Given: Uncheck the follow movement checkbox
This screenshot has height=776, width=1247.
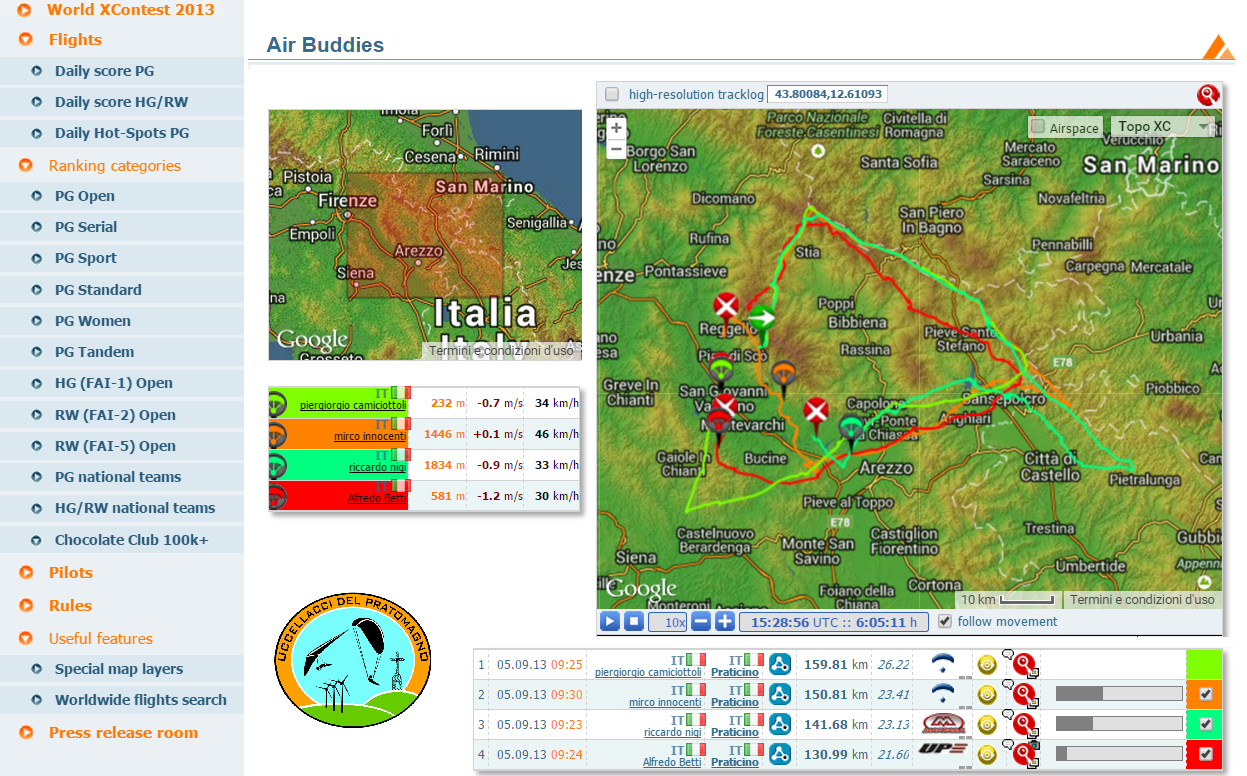Looking at the screenshot, I should click(x=944, y=622).
